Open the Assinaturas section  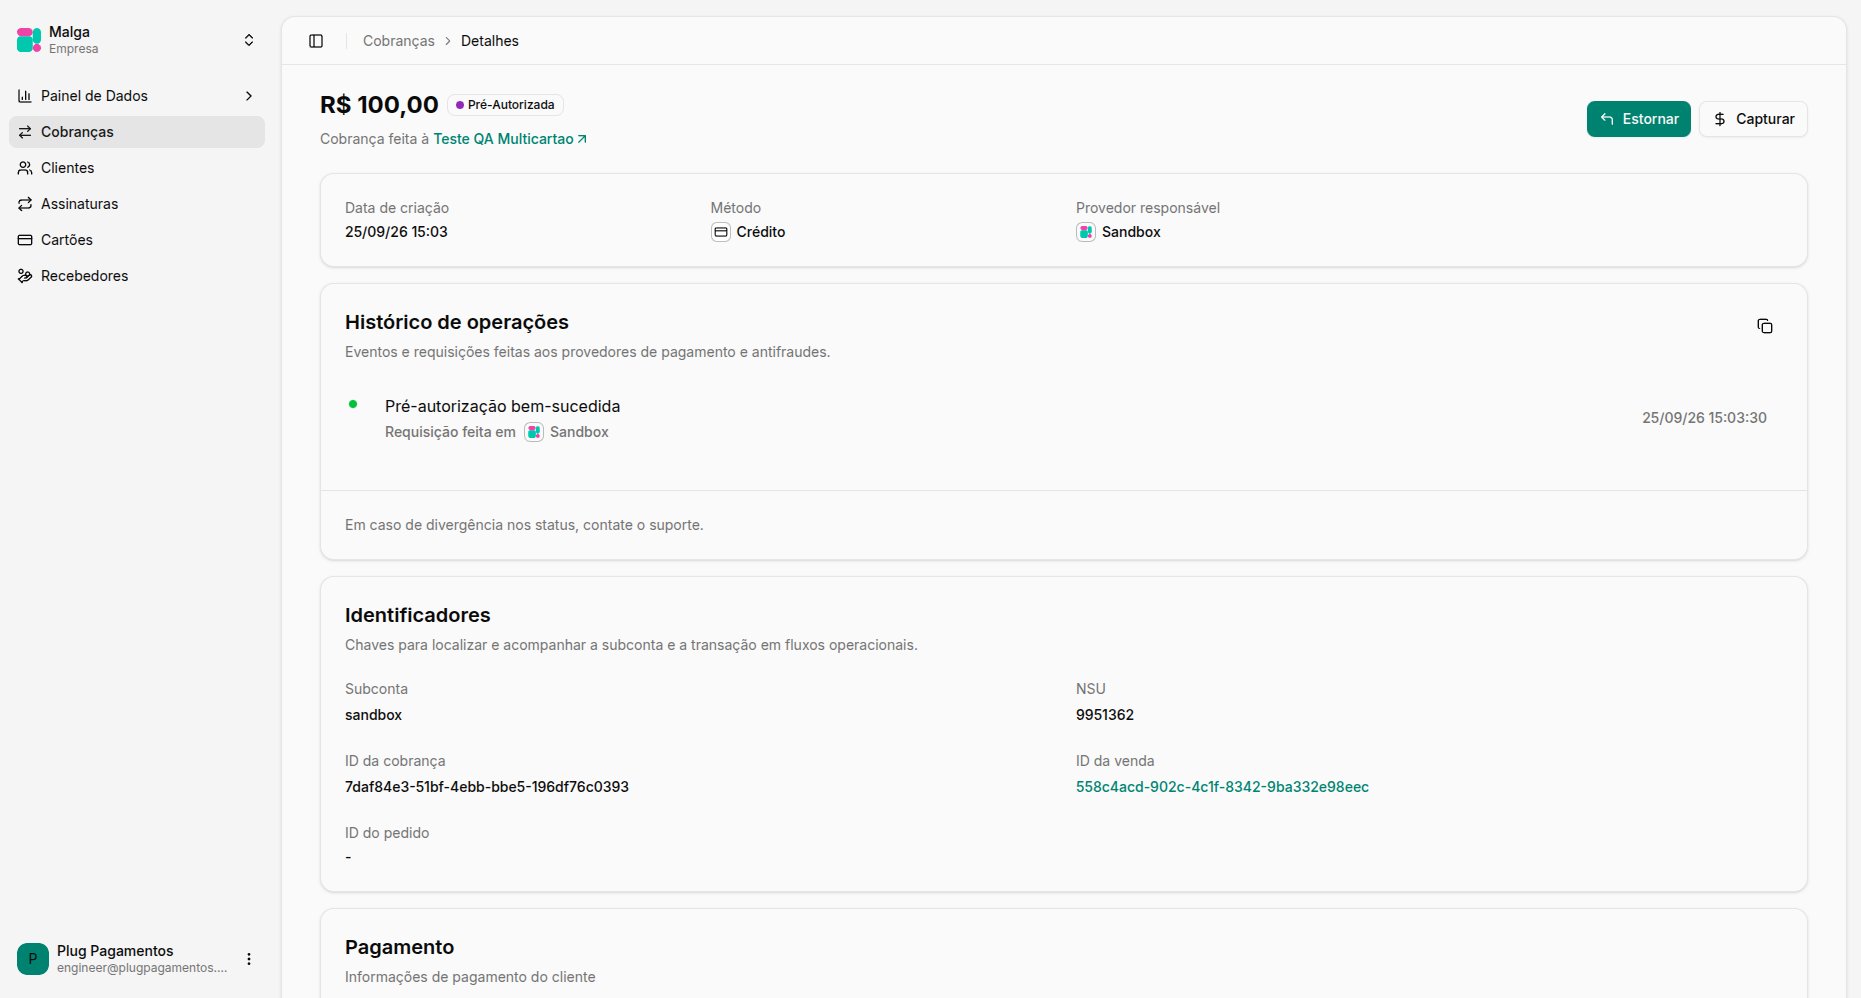click(x=137, y=204)
